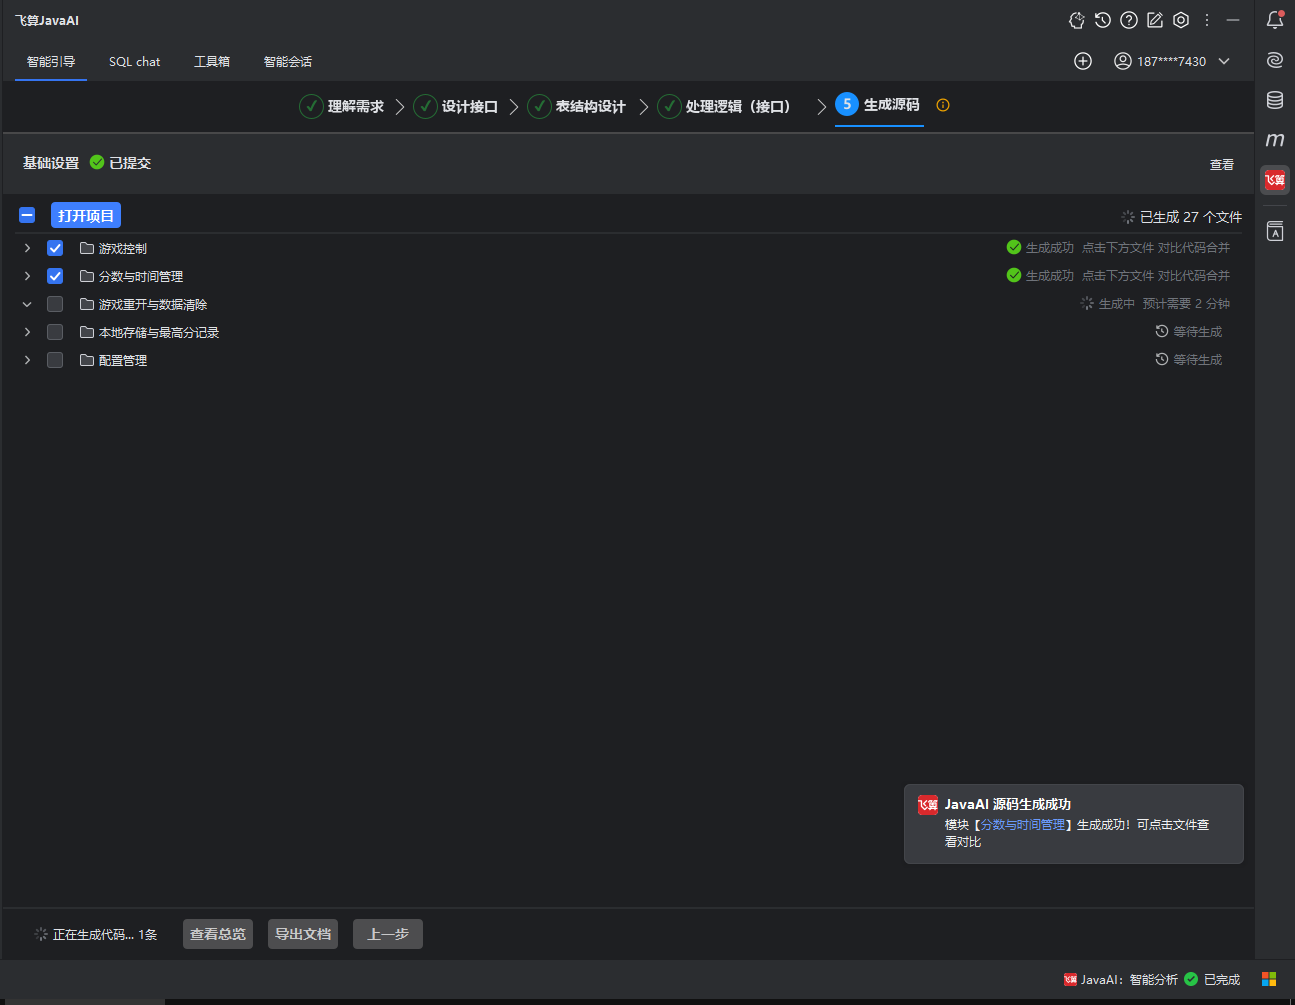Expand the 本地存储与最高分记录 folder row
This screenshot has height=1005, width=1295.
[x=27, y=332]
